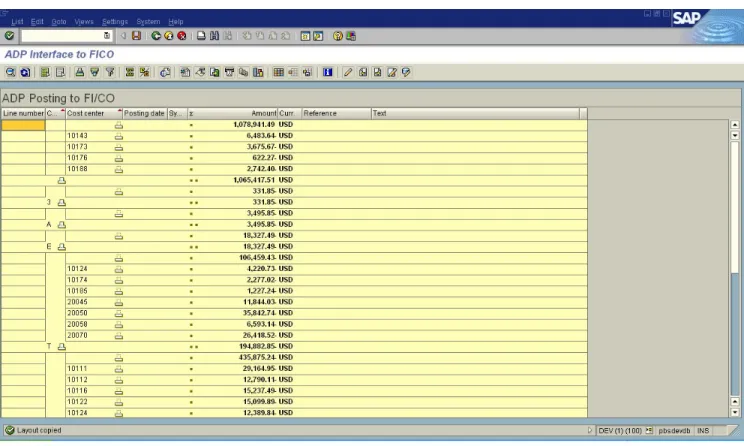Screen dimensions: 744x446
Task: Open the Edit menu
Action: click(x=37, y=21)
